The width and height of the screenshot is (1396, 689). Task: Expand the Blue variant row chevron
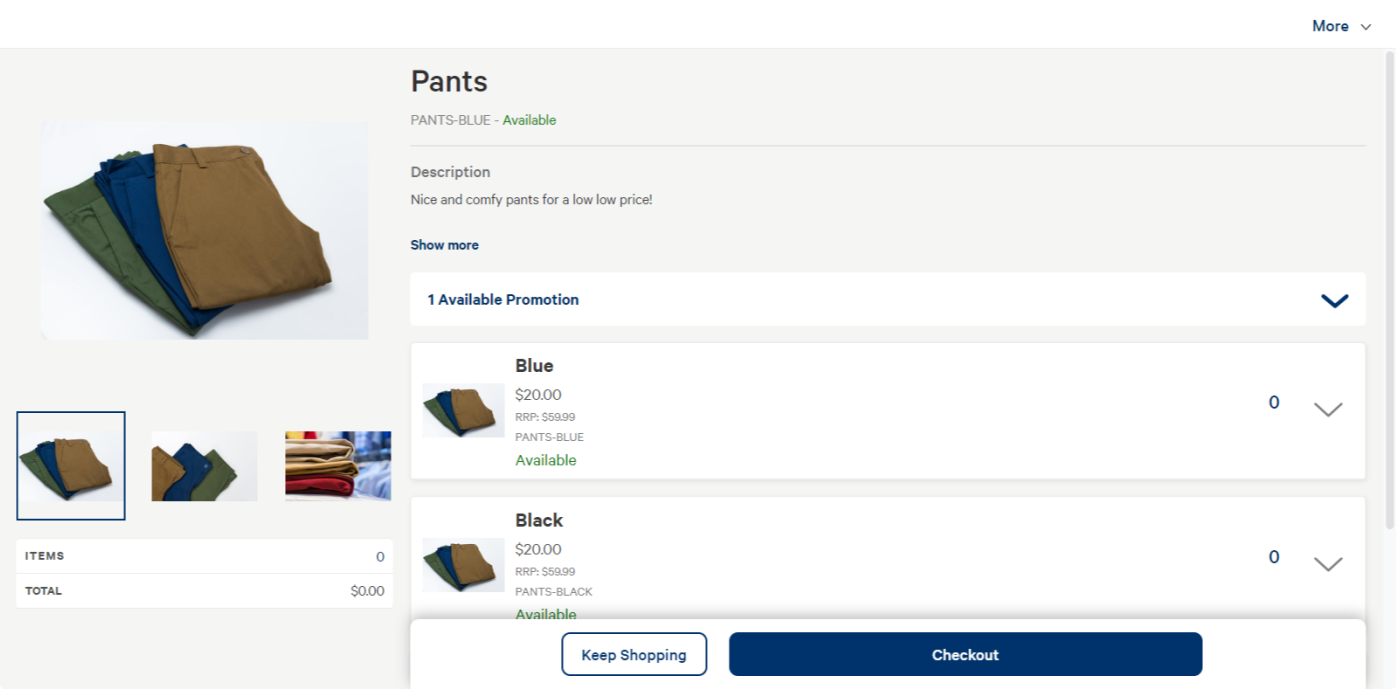click(x=1327, y=409)
